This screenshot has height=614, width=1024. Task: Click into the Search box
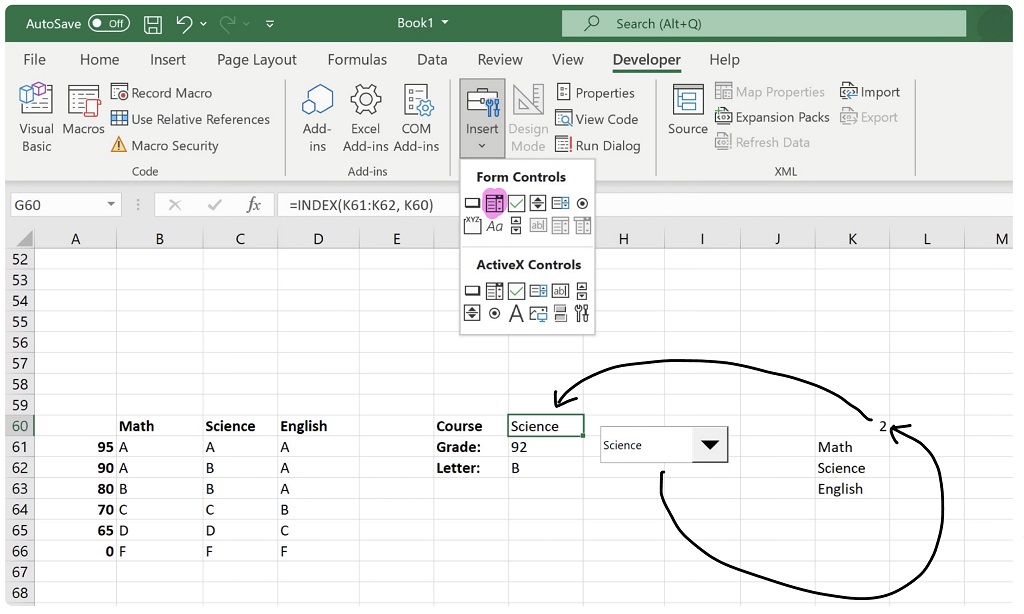(x=764, y=23)
